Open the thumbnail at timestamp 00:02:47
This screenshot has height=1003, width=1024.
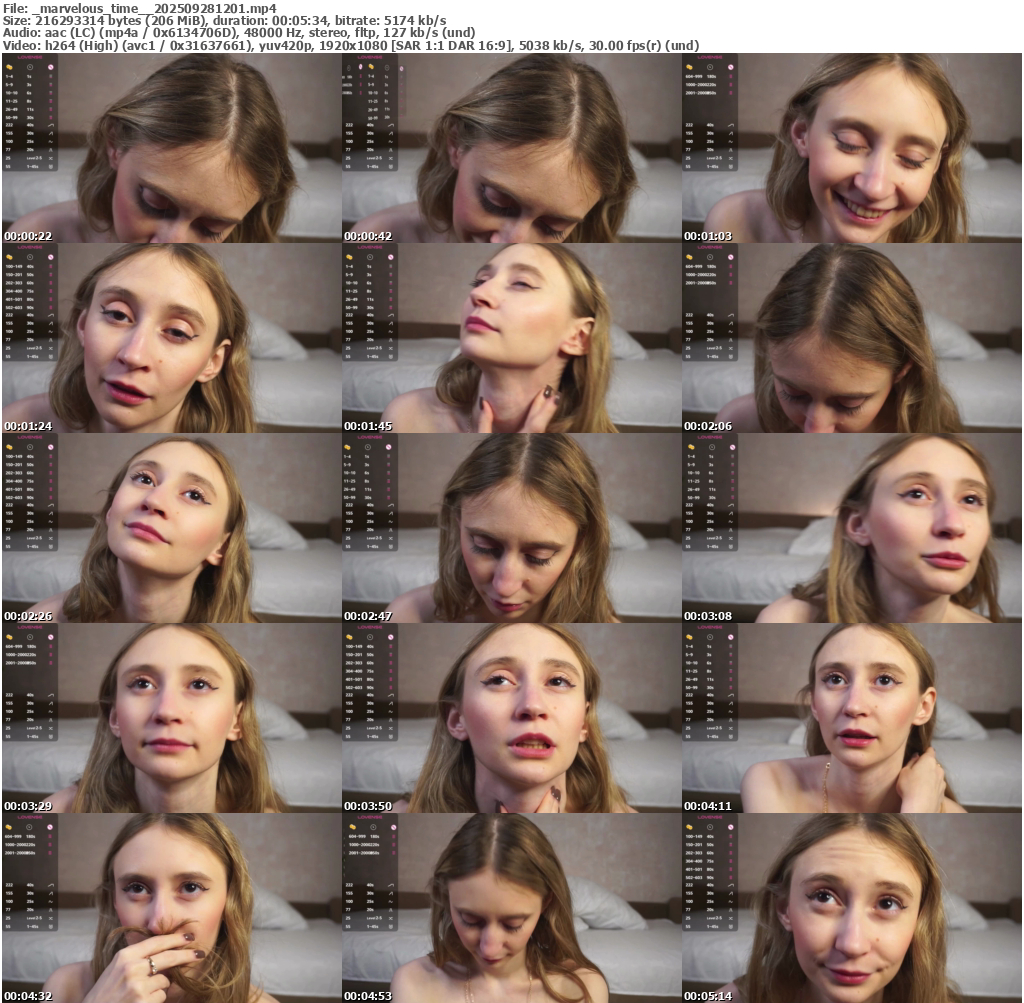(510, 528)
